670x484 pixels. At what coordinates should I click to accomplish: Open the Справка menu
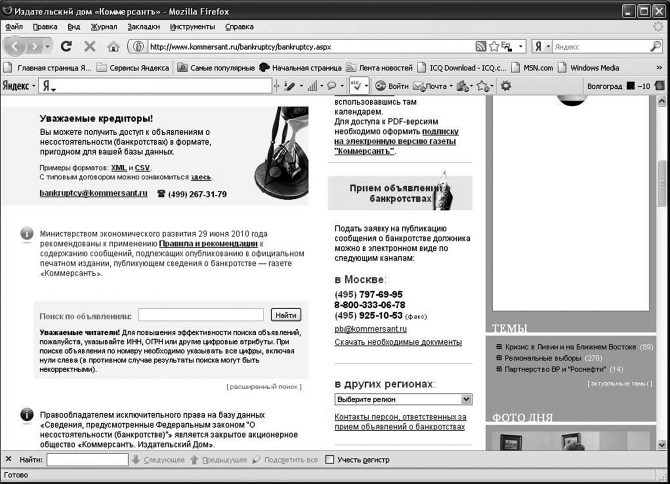click(239, 26)
